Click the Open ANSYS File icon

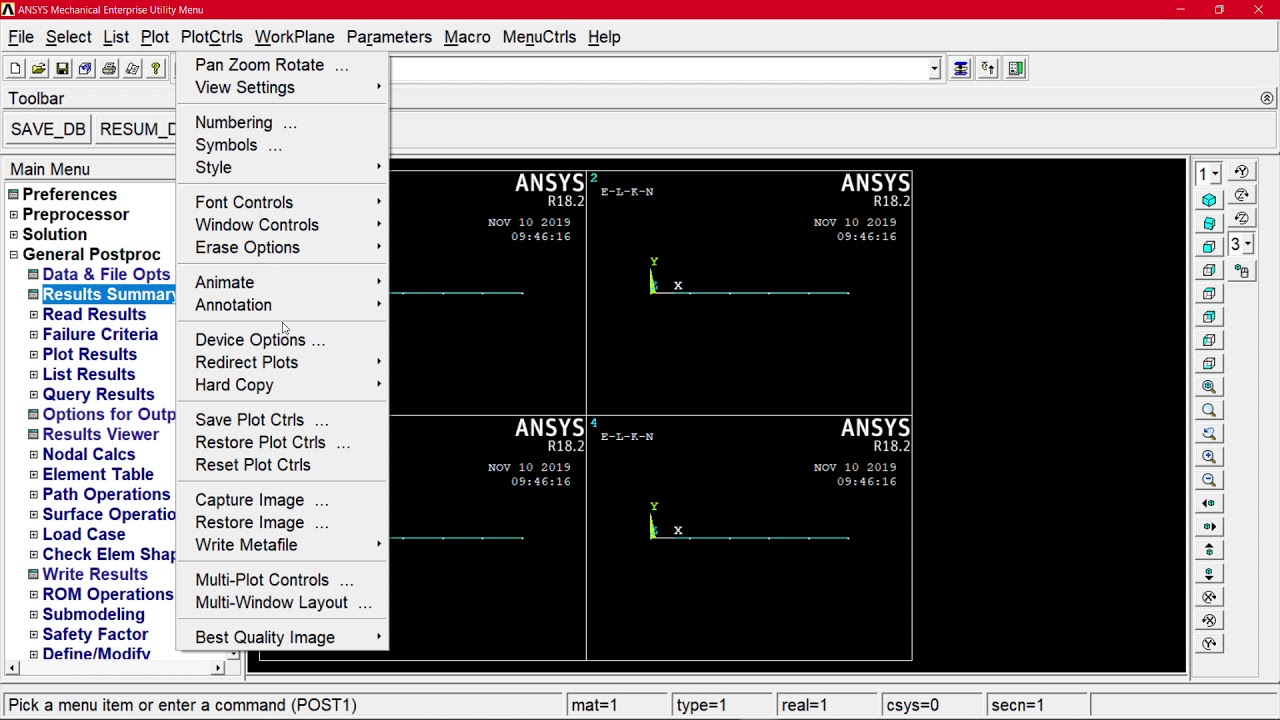tap(38, 69)
